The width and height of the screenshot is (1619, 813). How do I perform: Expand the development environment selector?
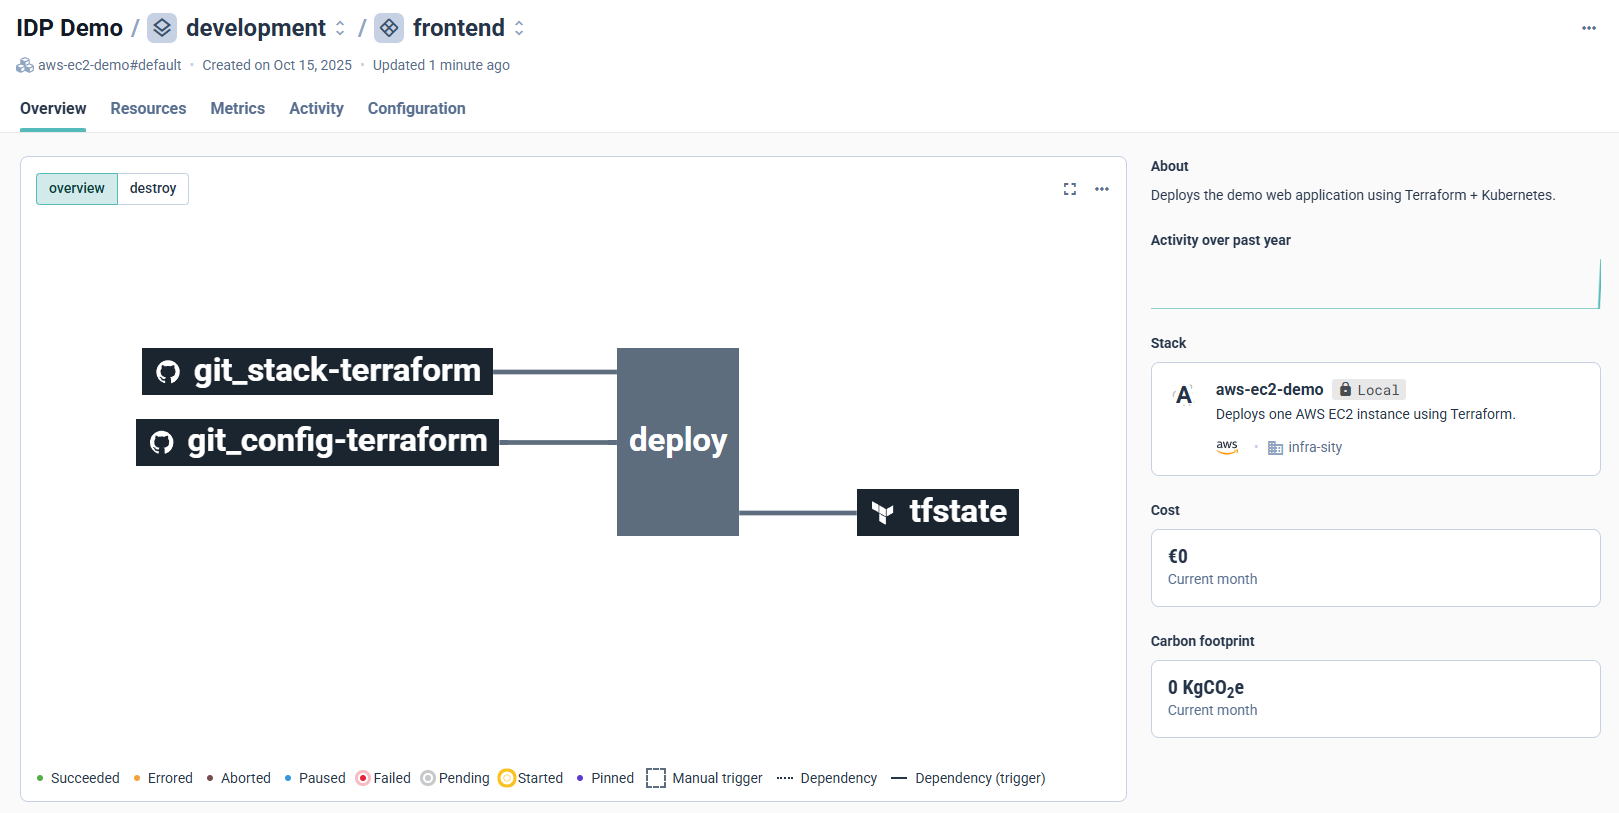click(x=340, y=28)
